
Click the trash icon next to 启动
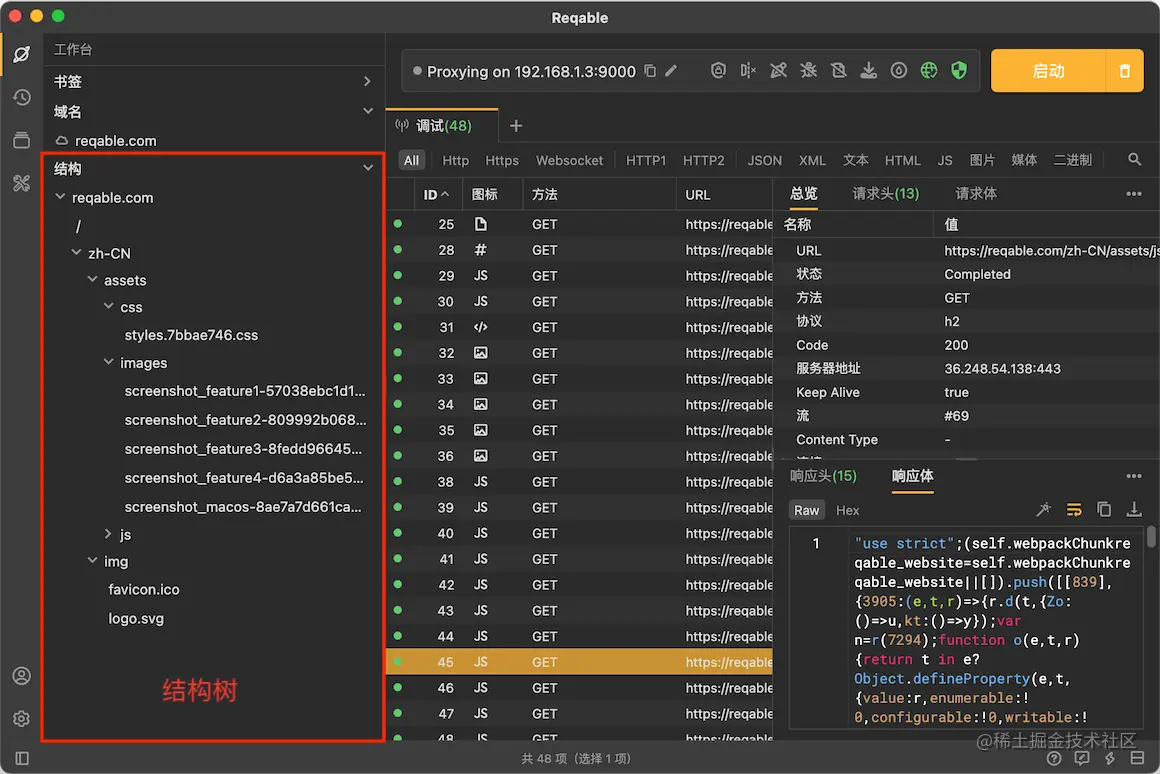pos(1124,71)
